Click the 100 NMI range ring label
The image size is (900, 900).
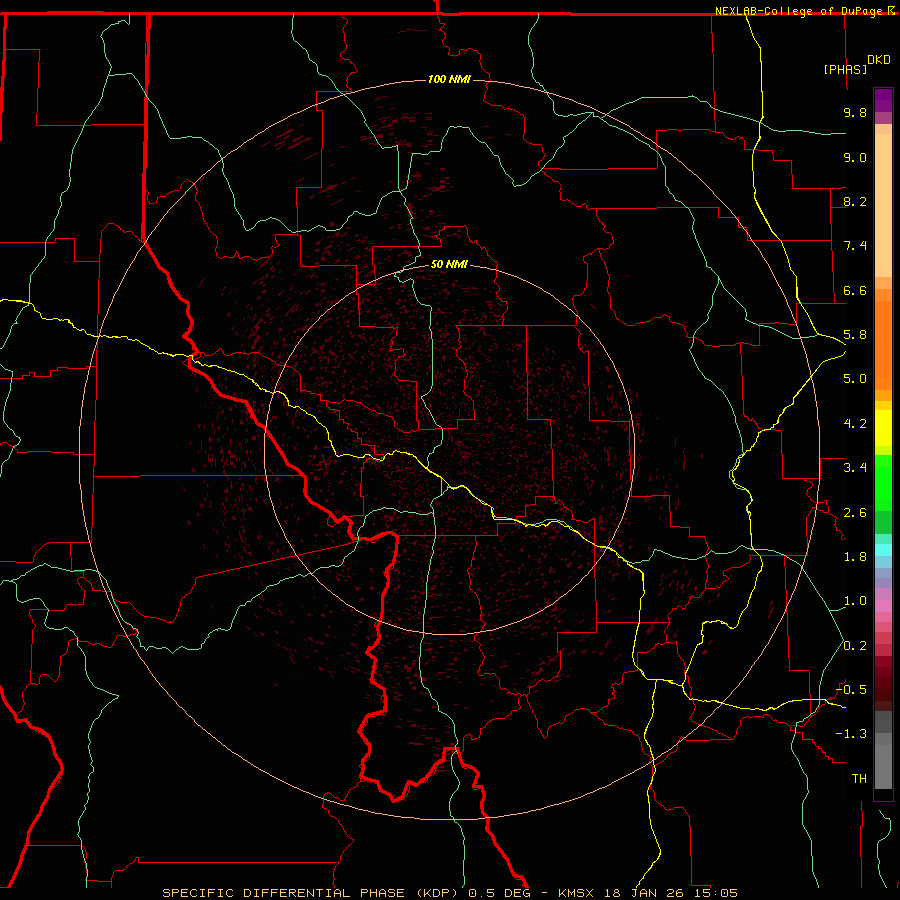pos(449,79)
